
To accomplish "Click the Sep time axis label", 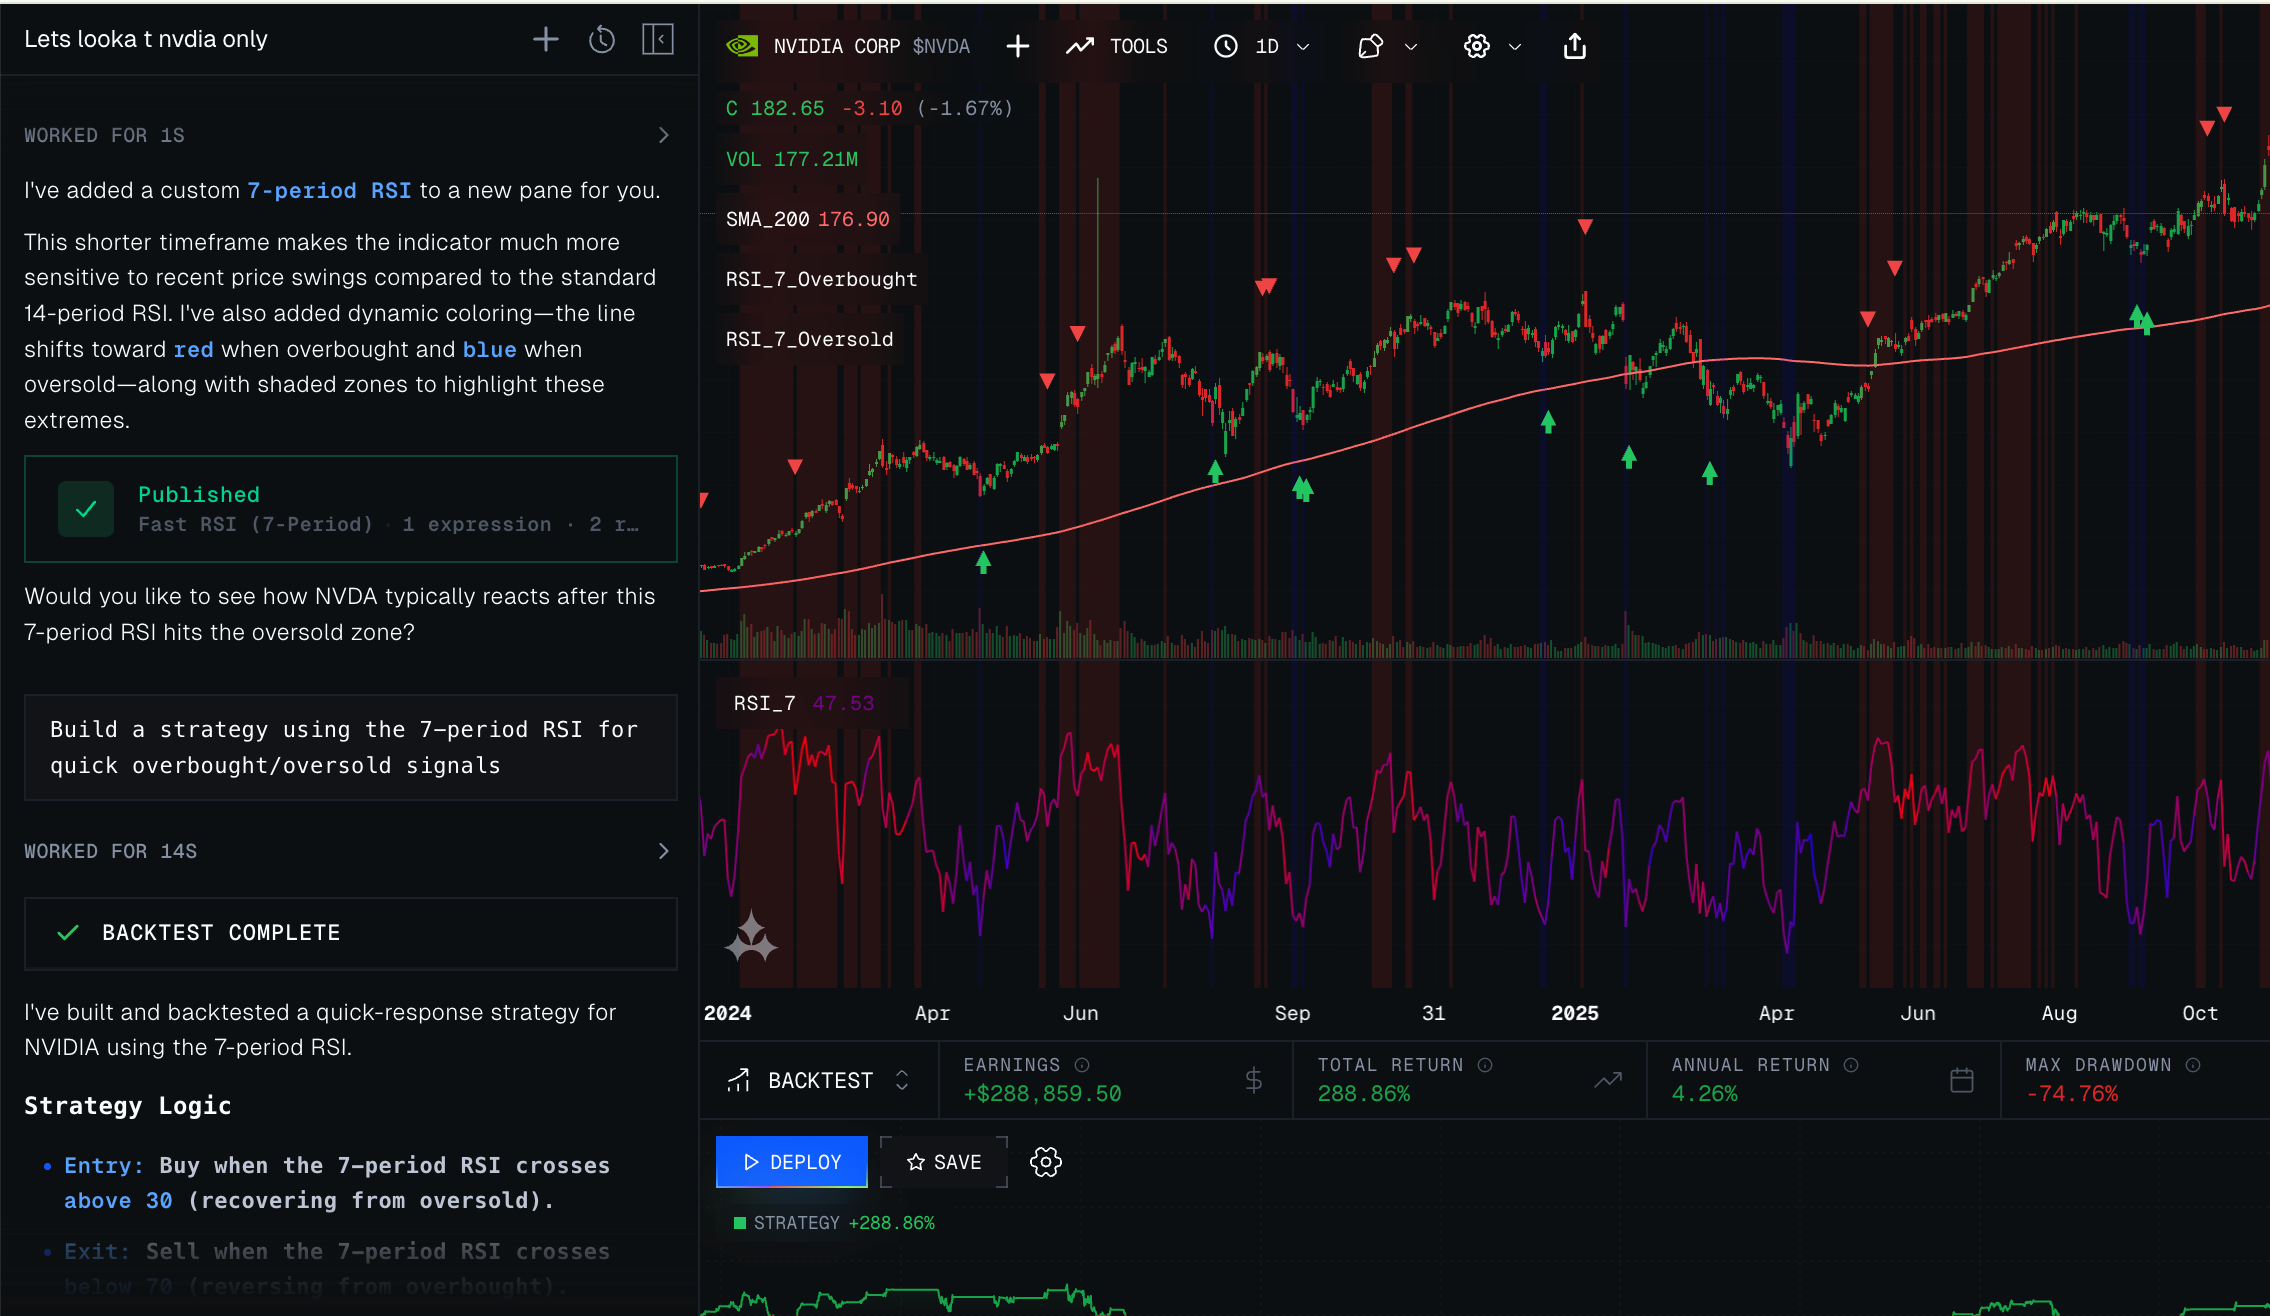I will pos(1292,1013).
